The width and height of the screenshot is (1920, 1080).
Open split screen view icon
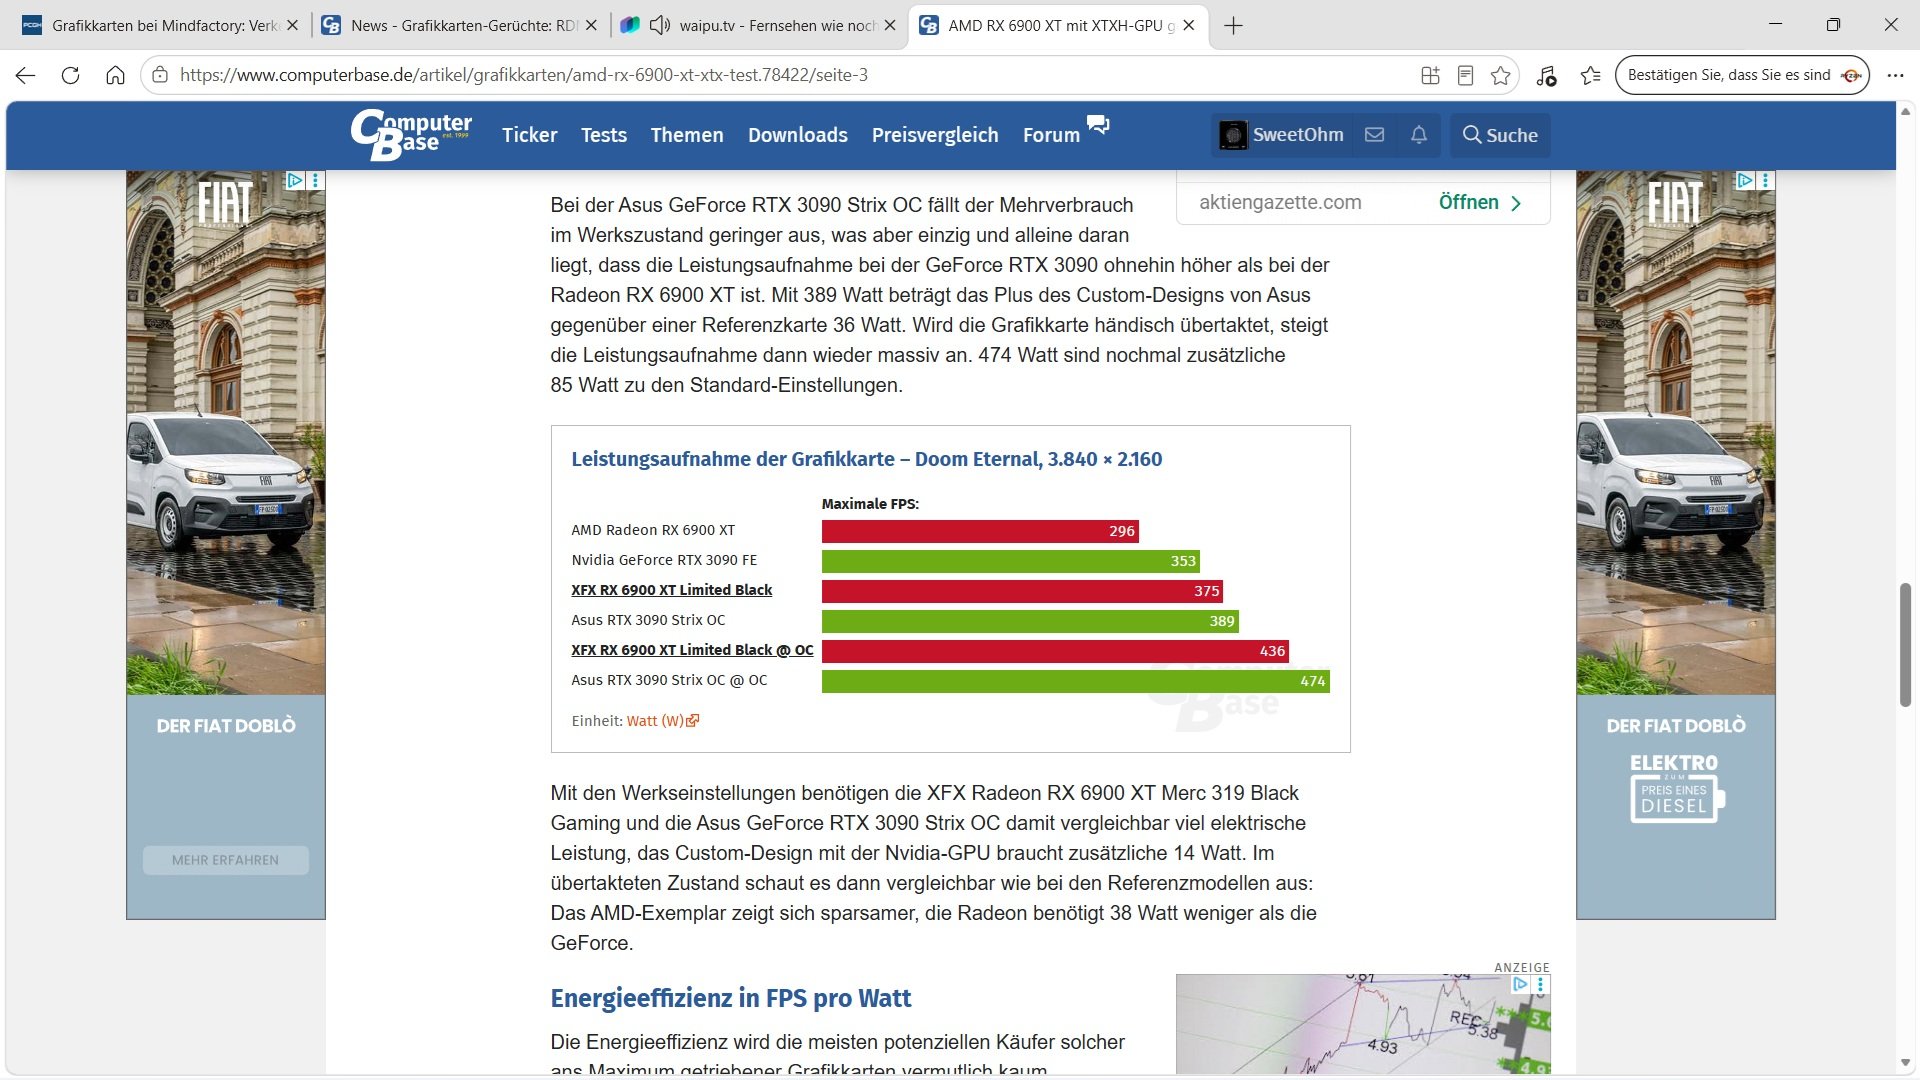(x=1430, y=75)
